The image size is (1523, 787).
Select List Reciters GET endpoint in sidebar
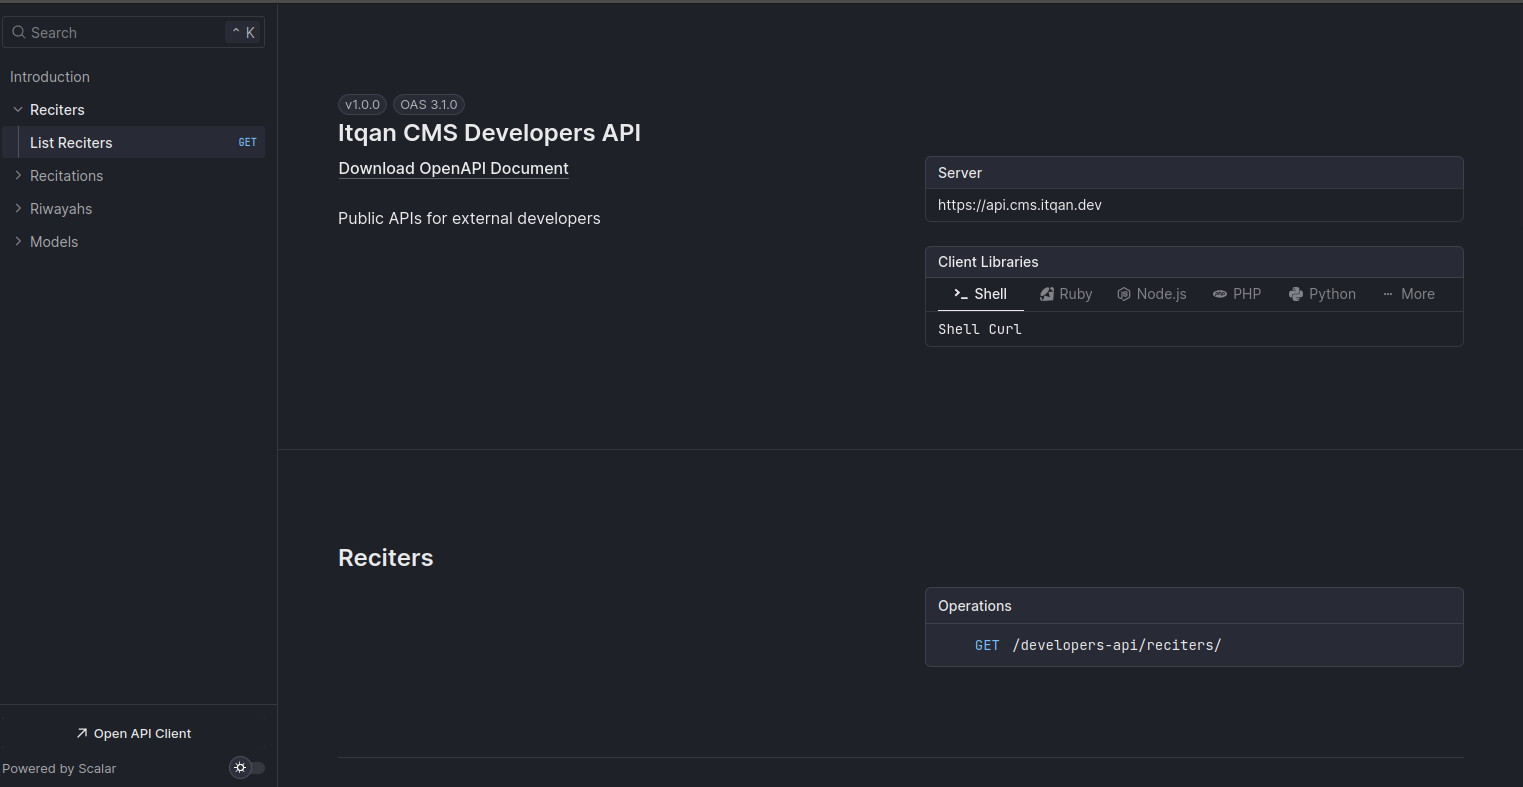[x=72, y=143]
